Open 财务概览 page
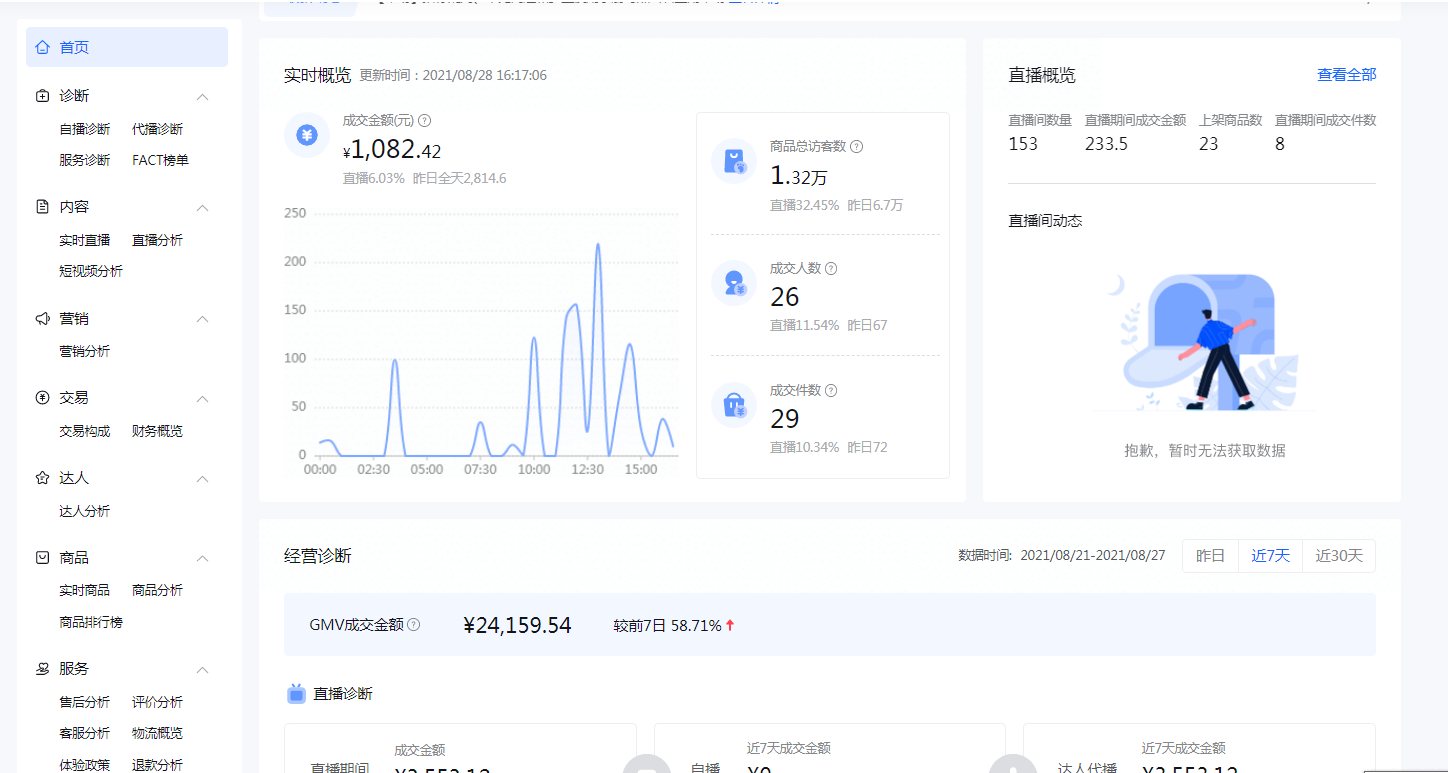The image size is (1448, 773). [158, 431]
